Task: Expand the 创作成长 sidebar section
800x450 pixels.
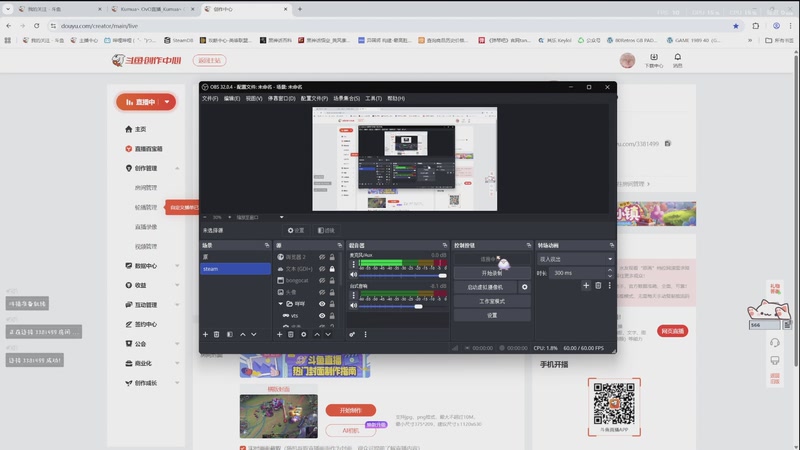Action: coord(177,383)
